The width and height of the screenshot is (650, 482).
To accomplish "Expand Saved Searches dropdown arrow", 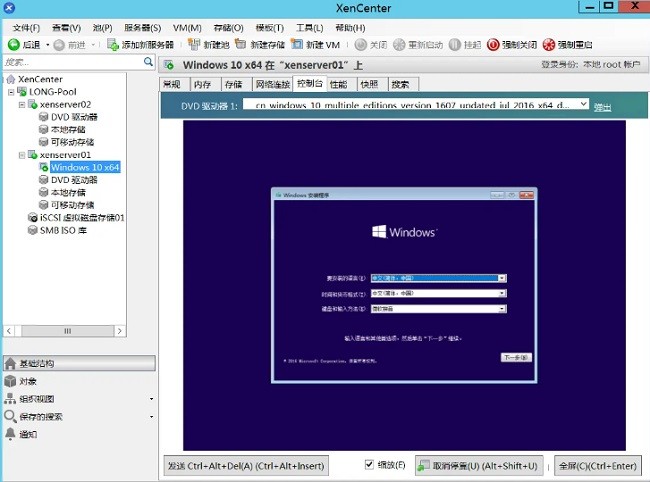I will (x=152, y=417).
